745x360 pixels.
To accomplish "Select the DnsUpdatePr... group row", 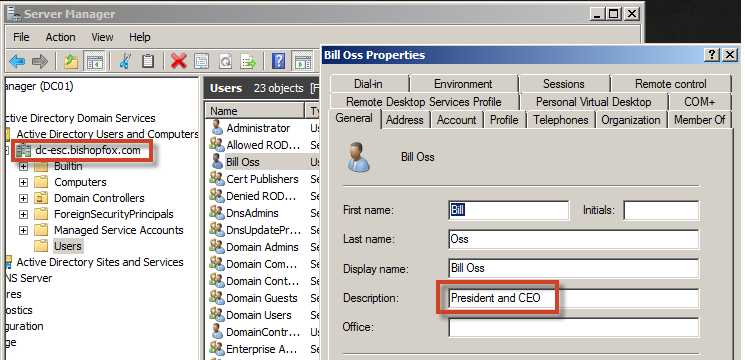I will tap(263, 230).
